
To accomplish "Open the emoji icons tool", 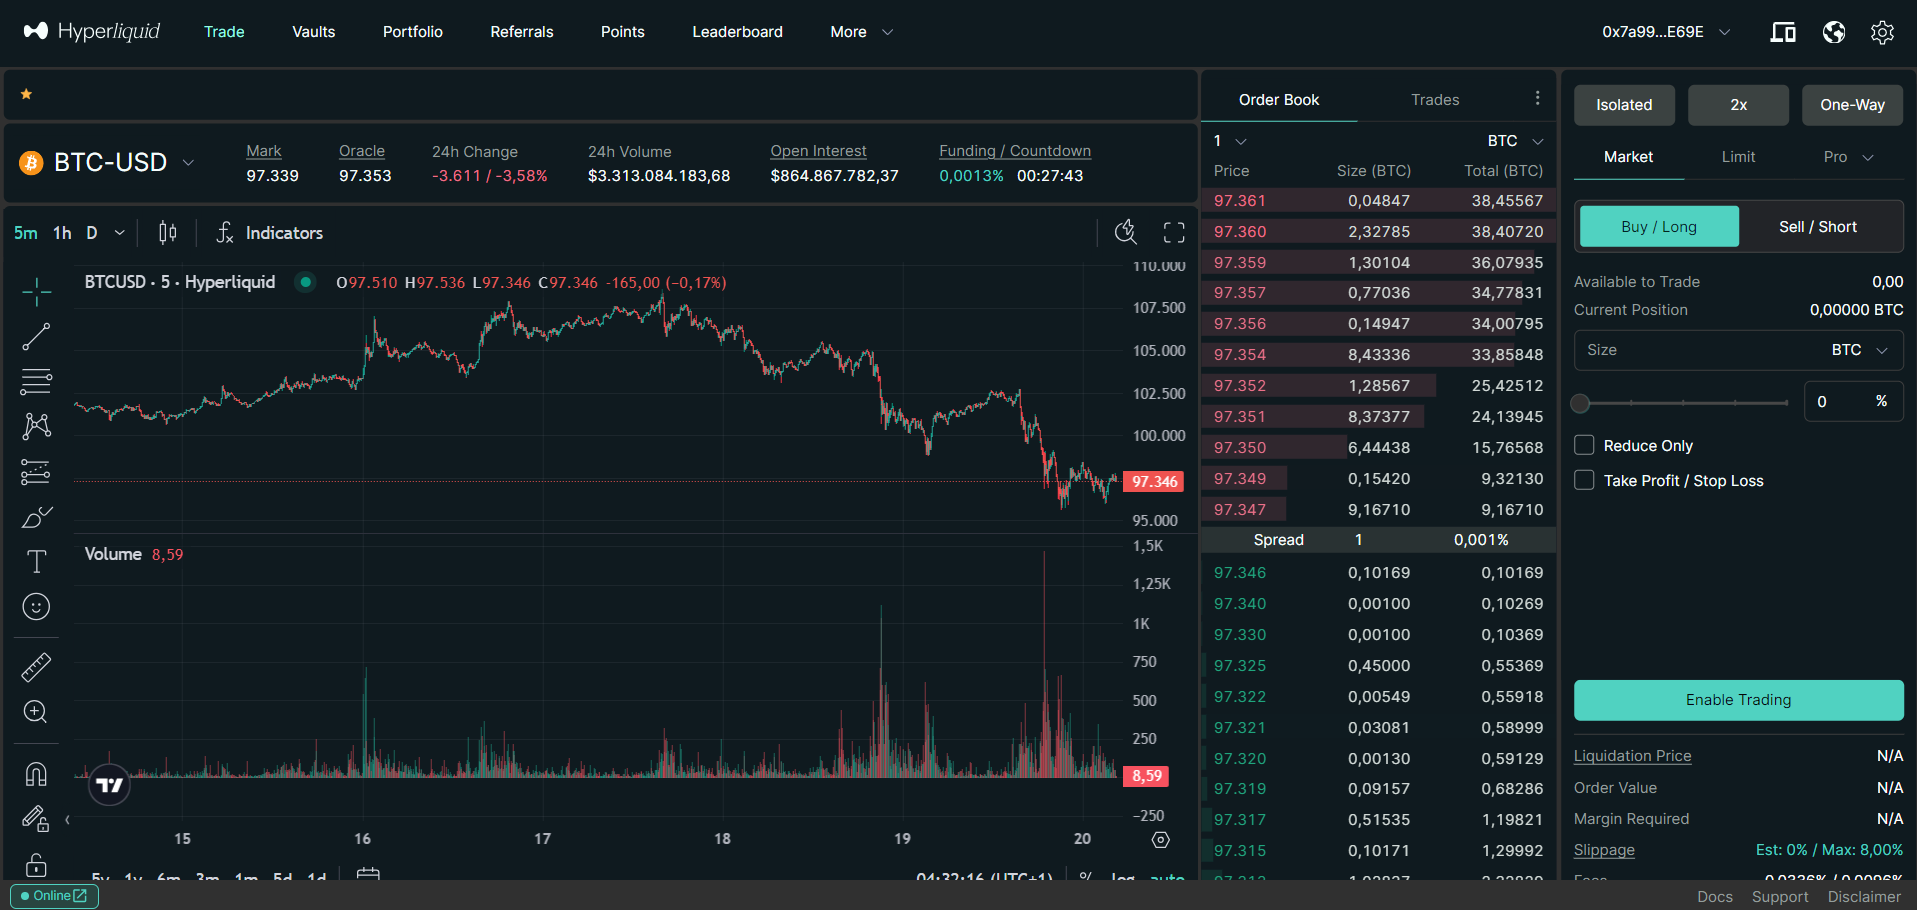I will (x=36, y=607).
